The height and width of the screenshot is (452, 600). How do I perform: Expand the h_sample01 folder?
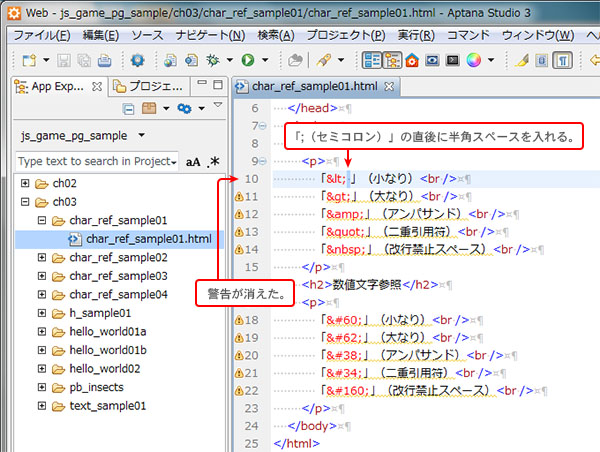pyautogui.click(x=42, y=313)
